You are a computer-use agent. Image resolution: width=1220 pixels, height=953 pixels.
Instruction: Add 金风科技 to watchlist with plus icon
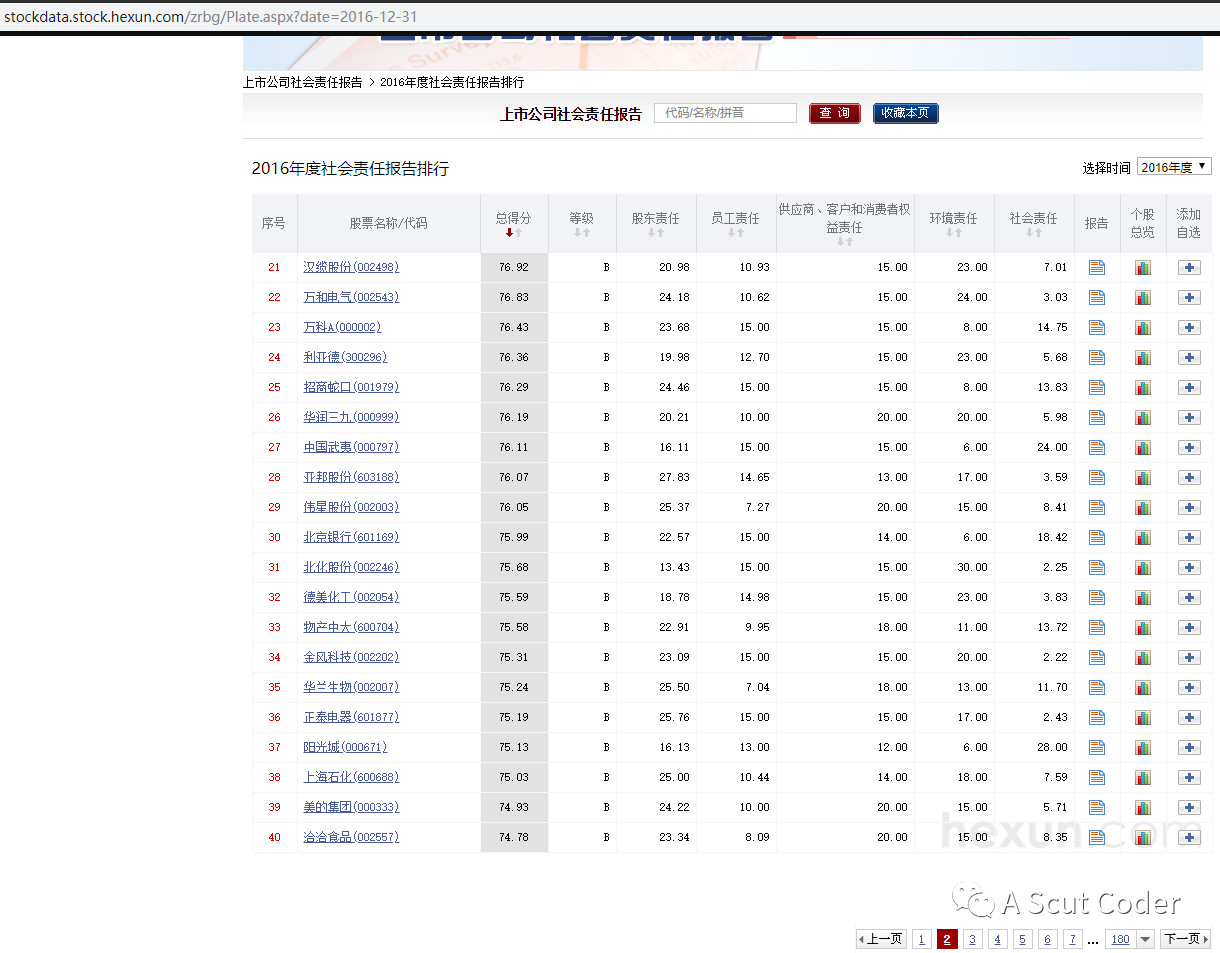click(1189, 657)
